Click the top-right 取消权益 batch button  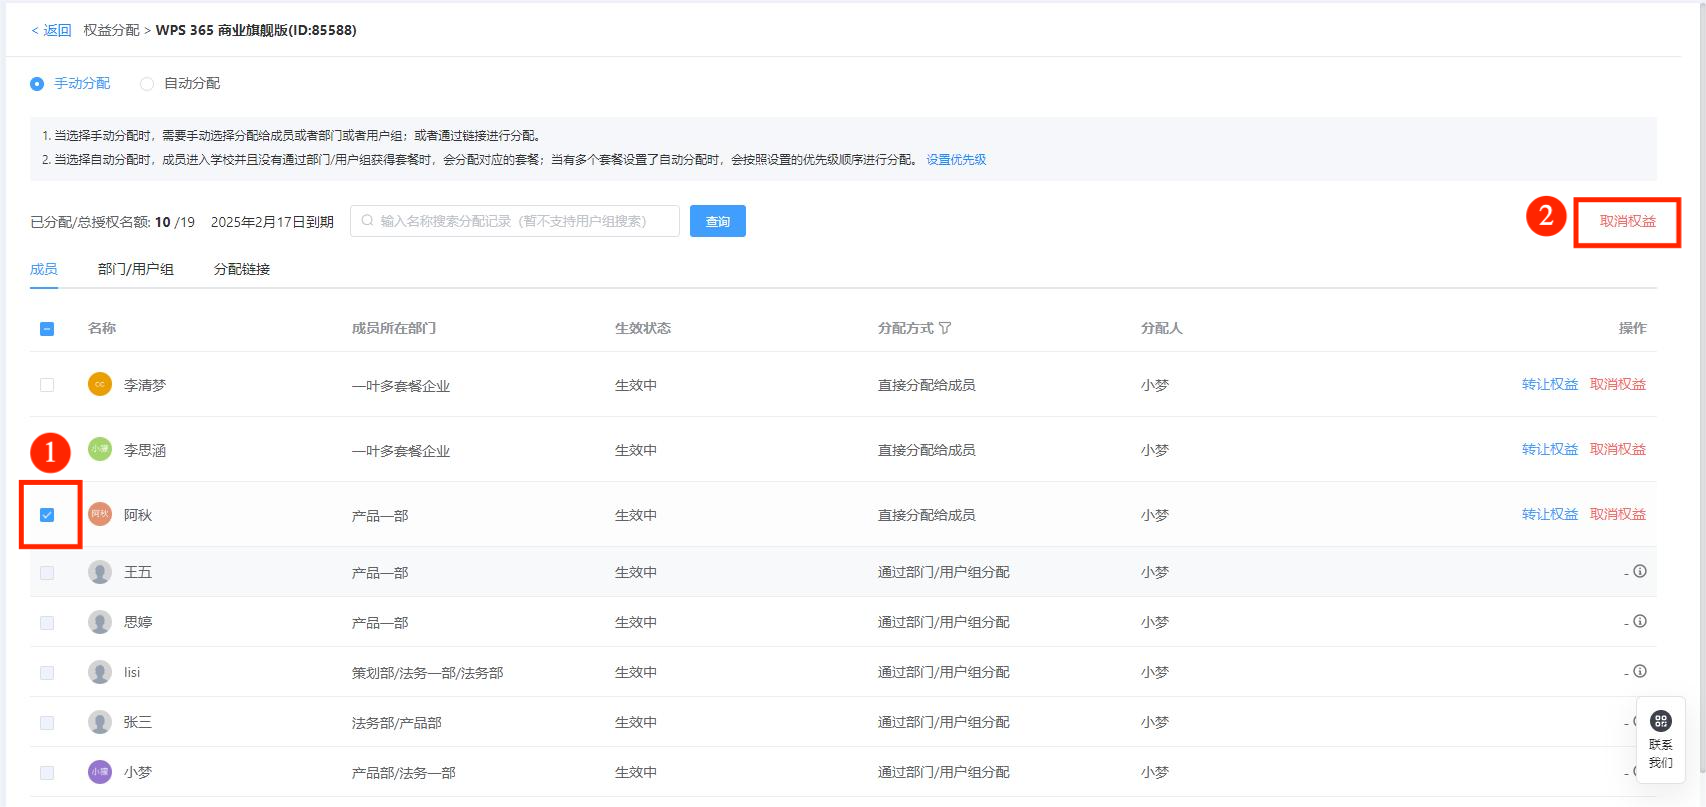[x=1627, y=221]
